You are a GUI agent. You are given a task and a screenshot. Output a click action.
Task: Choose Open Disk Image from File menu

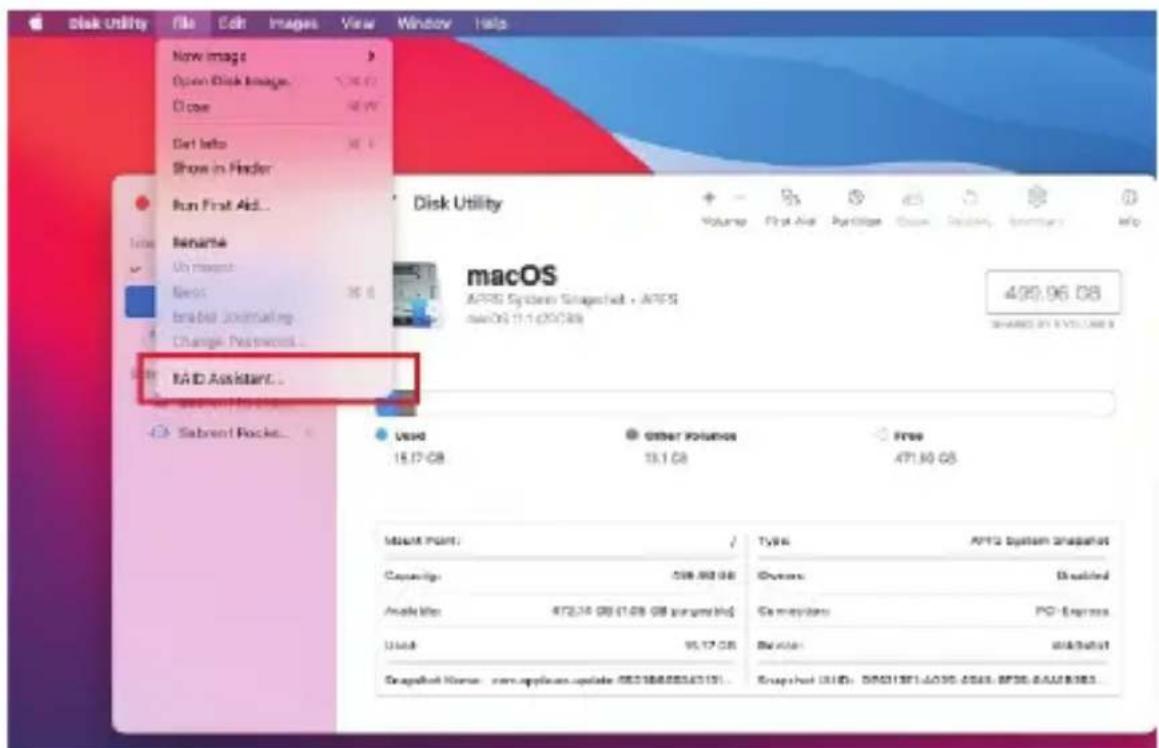[273, 81]
